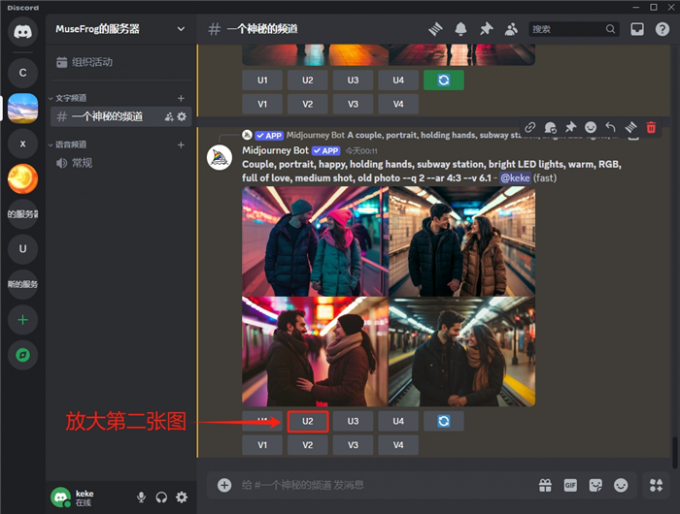Viewport: 680px width, 514px height.
Task: Click U3 under the lower image grid
Action: pos(353,421)
